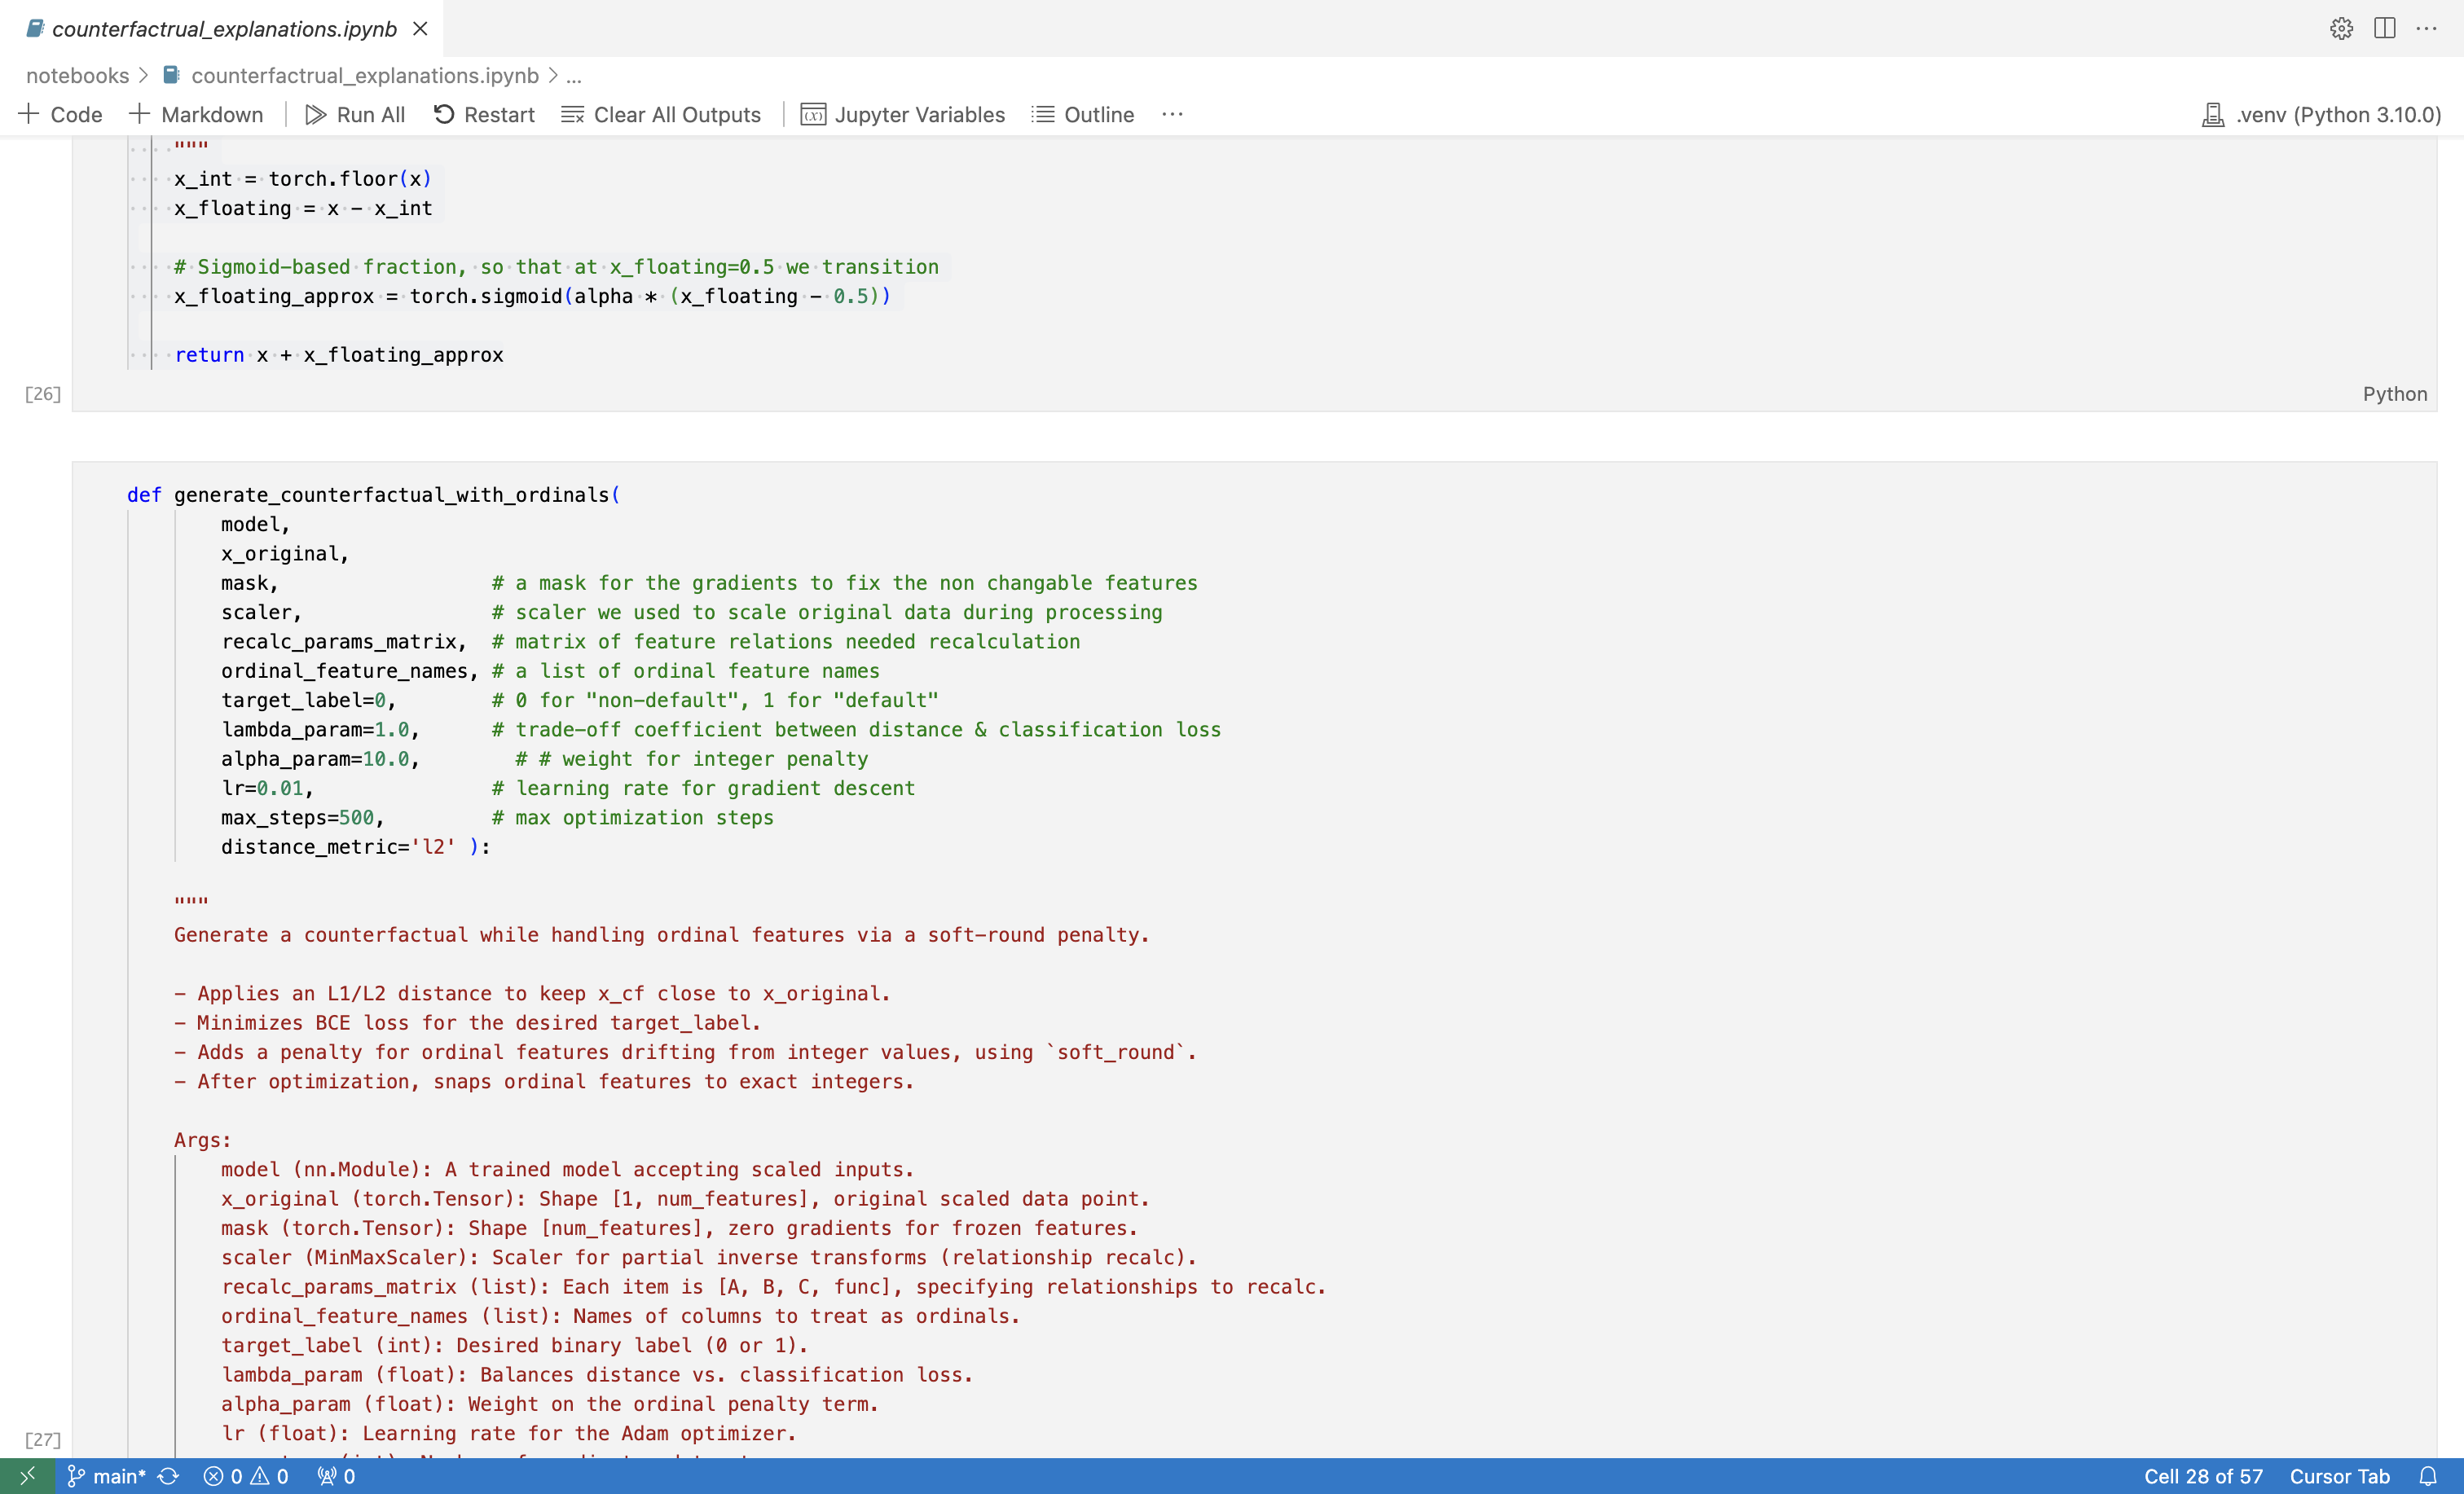
Task: Click the sync changes icon in status bar
Action: [x=168, y=1476]
